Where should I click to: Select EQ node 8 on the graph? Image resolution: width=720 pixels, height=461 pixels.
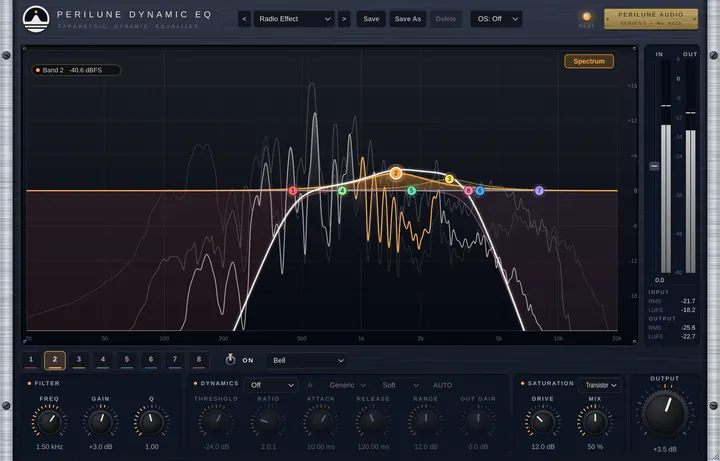point(468,191)
